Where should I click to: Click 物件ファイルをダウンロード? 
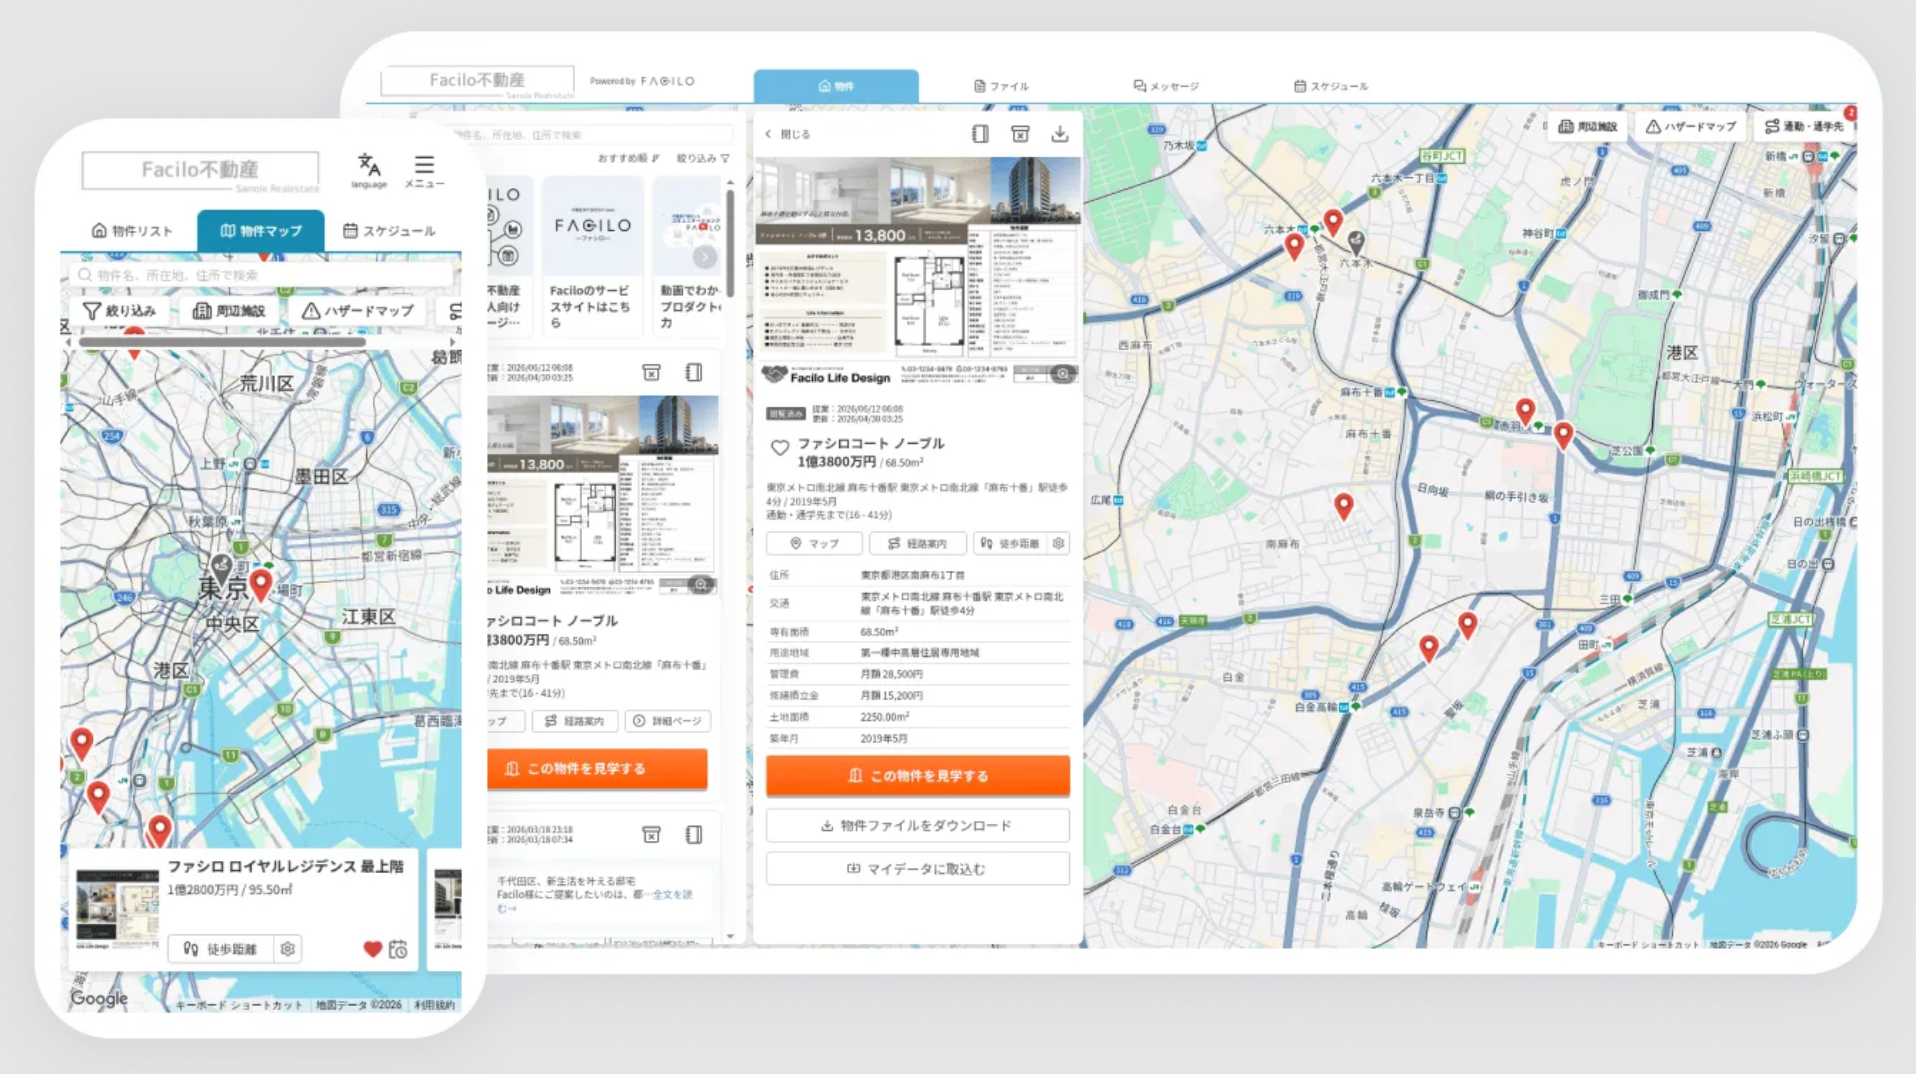click(918, 826)
